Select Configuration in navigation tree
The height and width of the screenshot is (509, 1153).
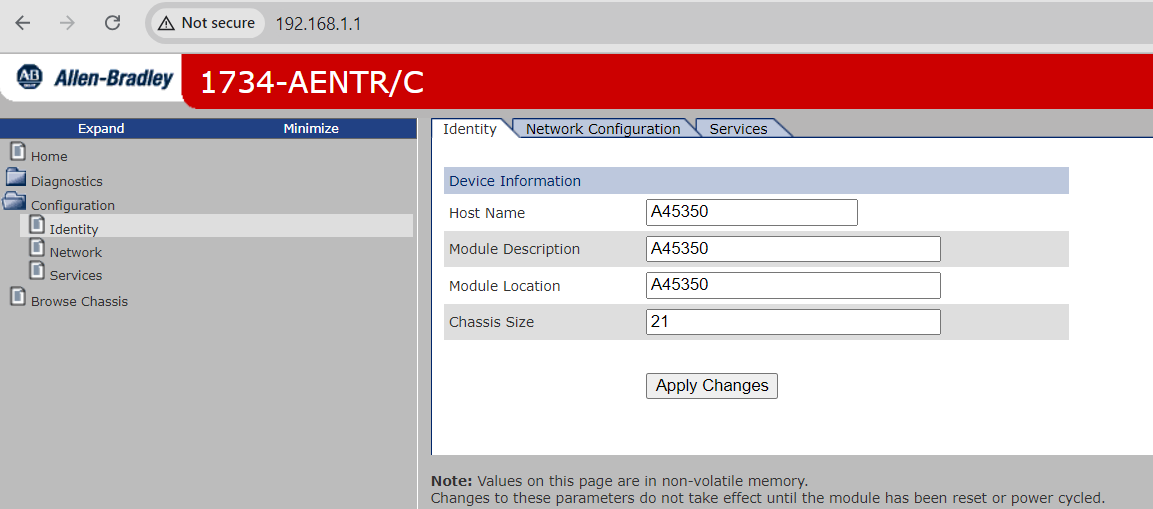[73, 206]
